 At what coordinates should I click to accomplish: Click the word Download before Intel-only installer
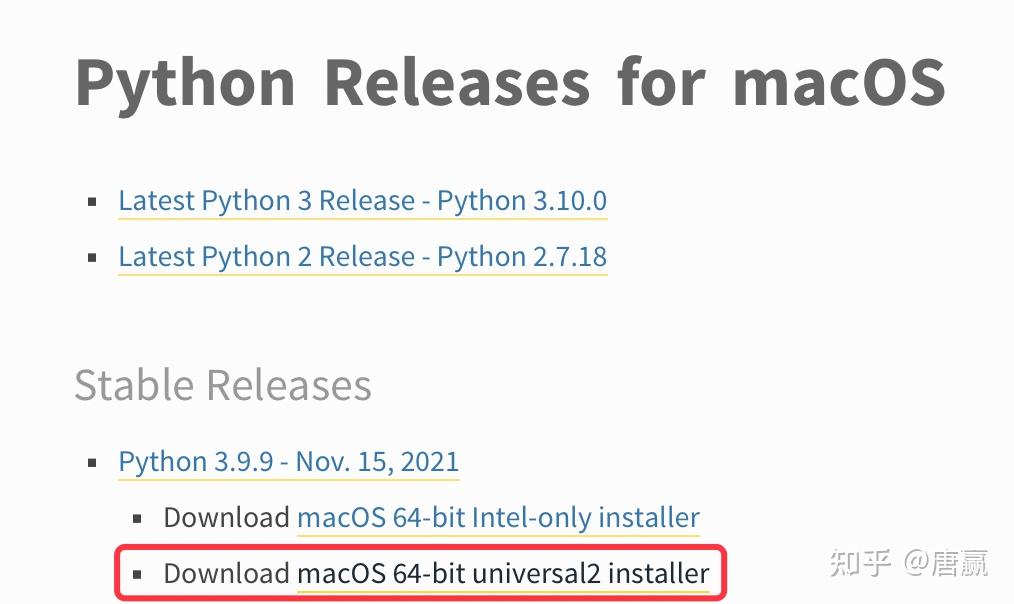pyautogui.click(x=226, y=518)
